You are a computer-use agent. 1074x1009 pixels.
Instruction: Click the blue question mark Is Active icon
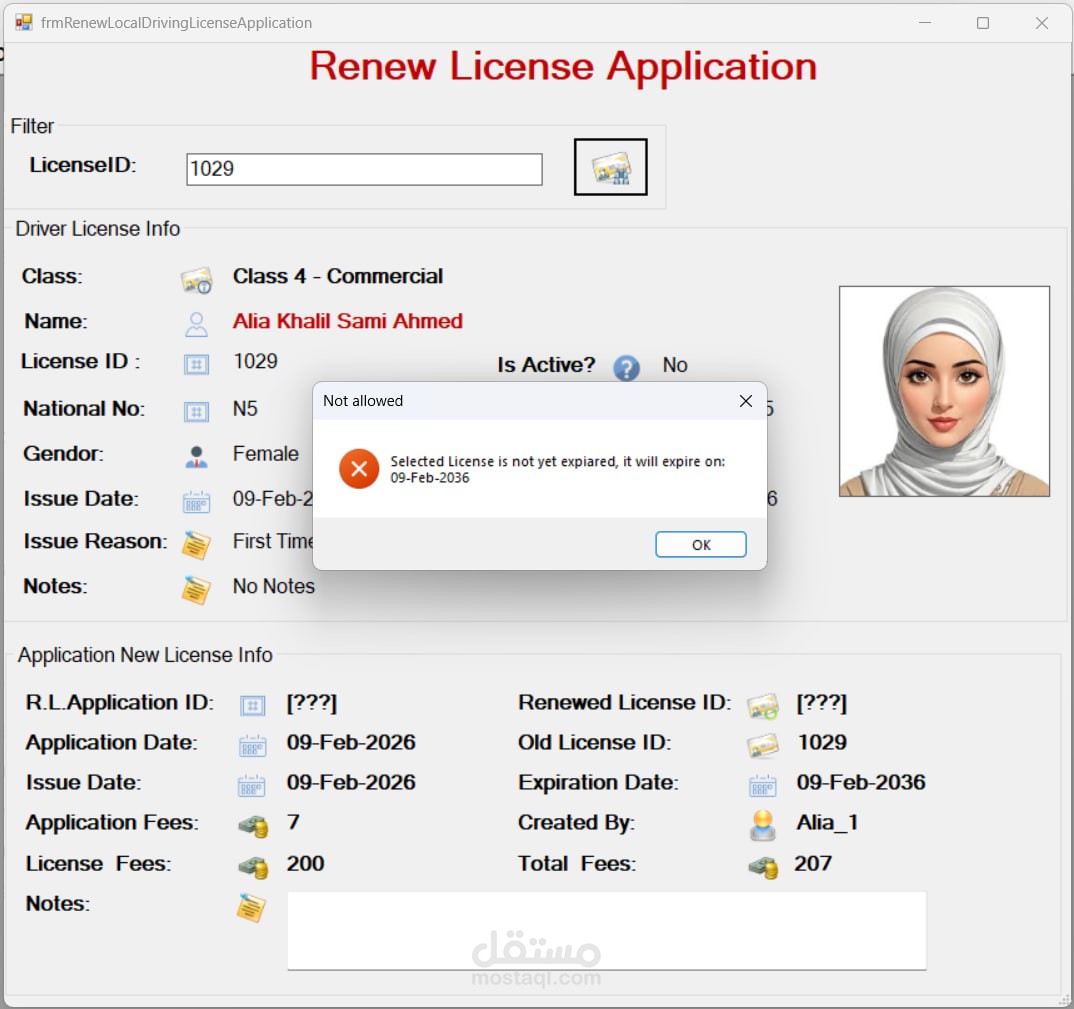(x=626, y=367)
